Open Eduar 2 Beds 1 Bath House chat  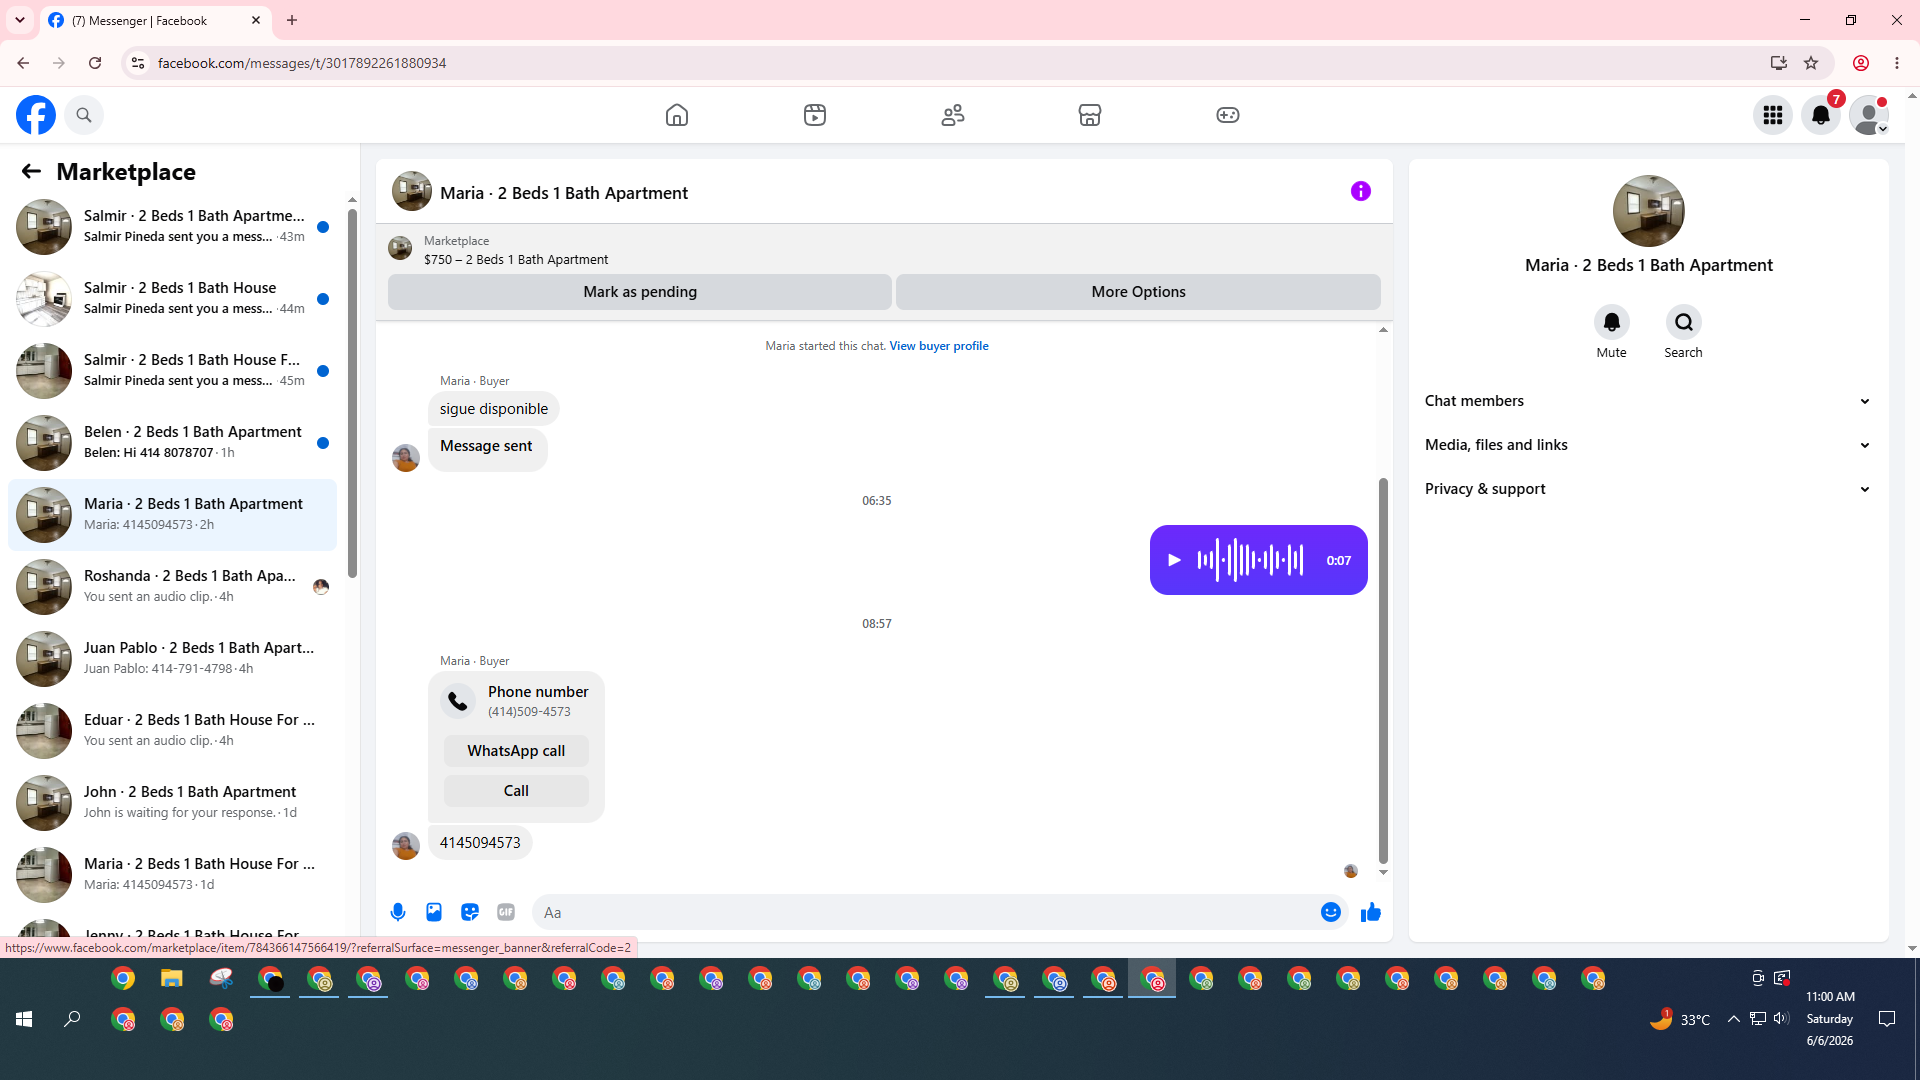172,731
